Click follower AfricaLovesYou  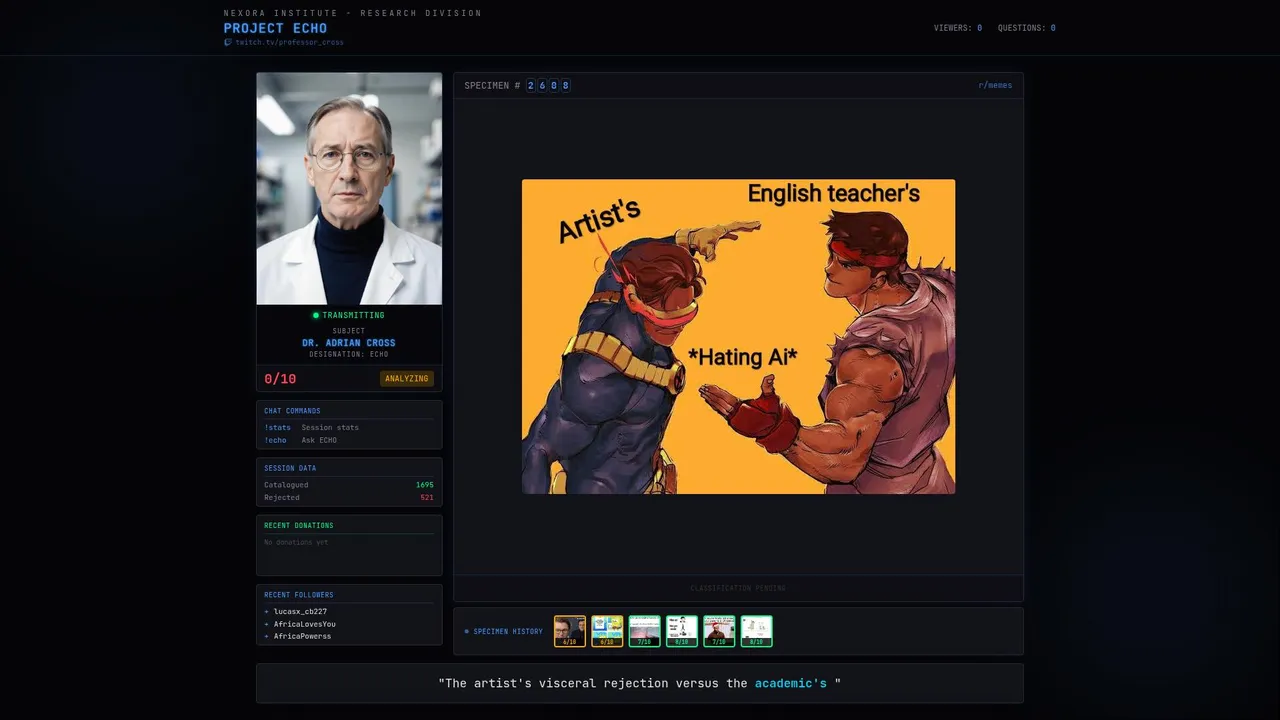[x=305, y=624]
